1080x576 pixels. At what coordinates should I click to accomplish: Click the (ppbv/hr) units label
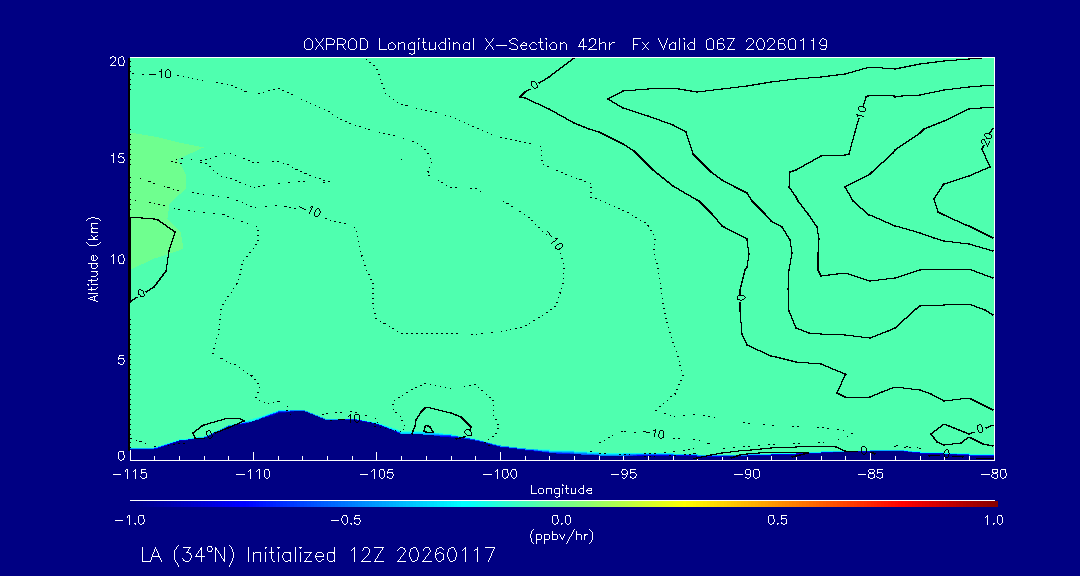click(561, 535)
